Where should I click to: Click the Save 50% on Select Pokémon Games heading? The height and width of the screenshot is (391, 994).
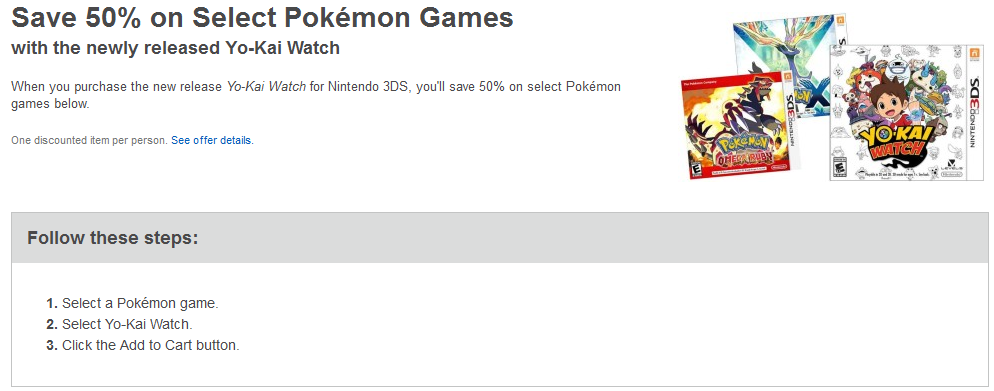pyautogui.click(x=262, y=18)
